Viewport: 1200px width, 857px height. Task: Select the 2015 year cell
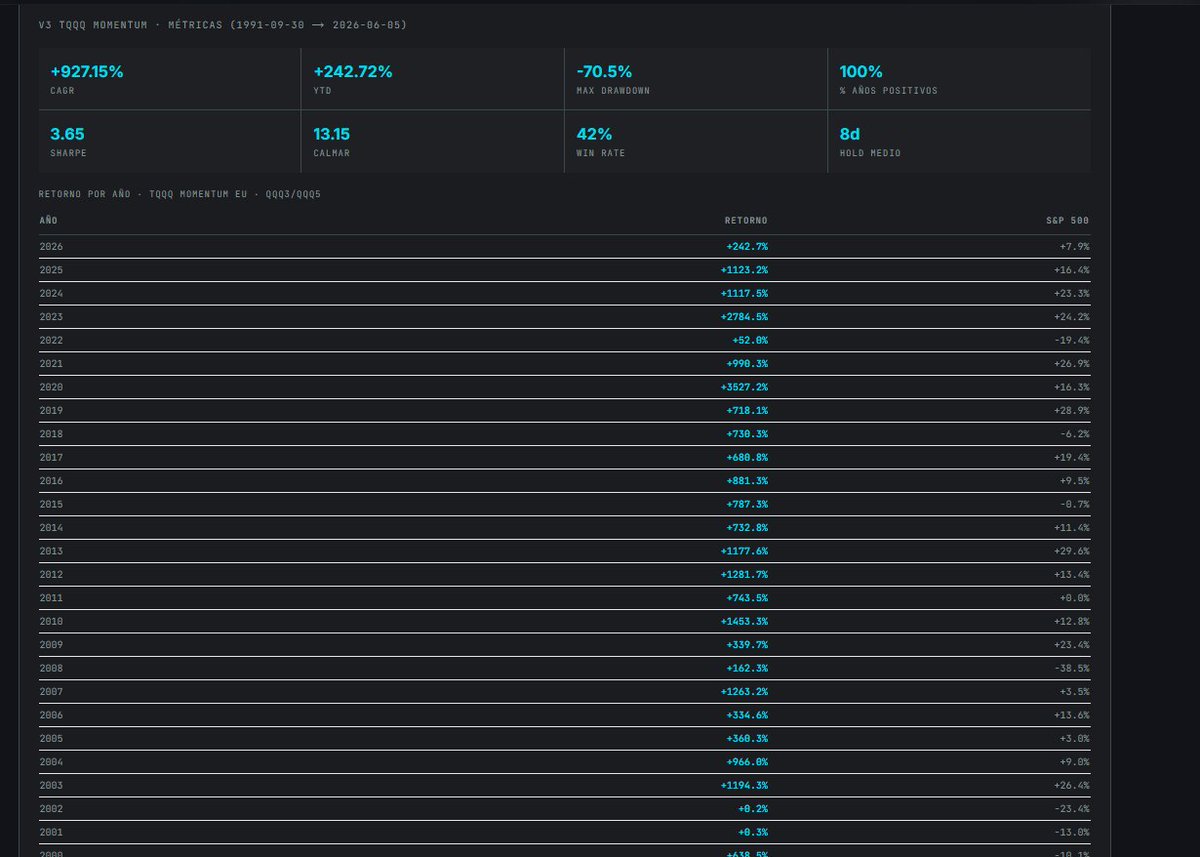click(x=51, y=504)
